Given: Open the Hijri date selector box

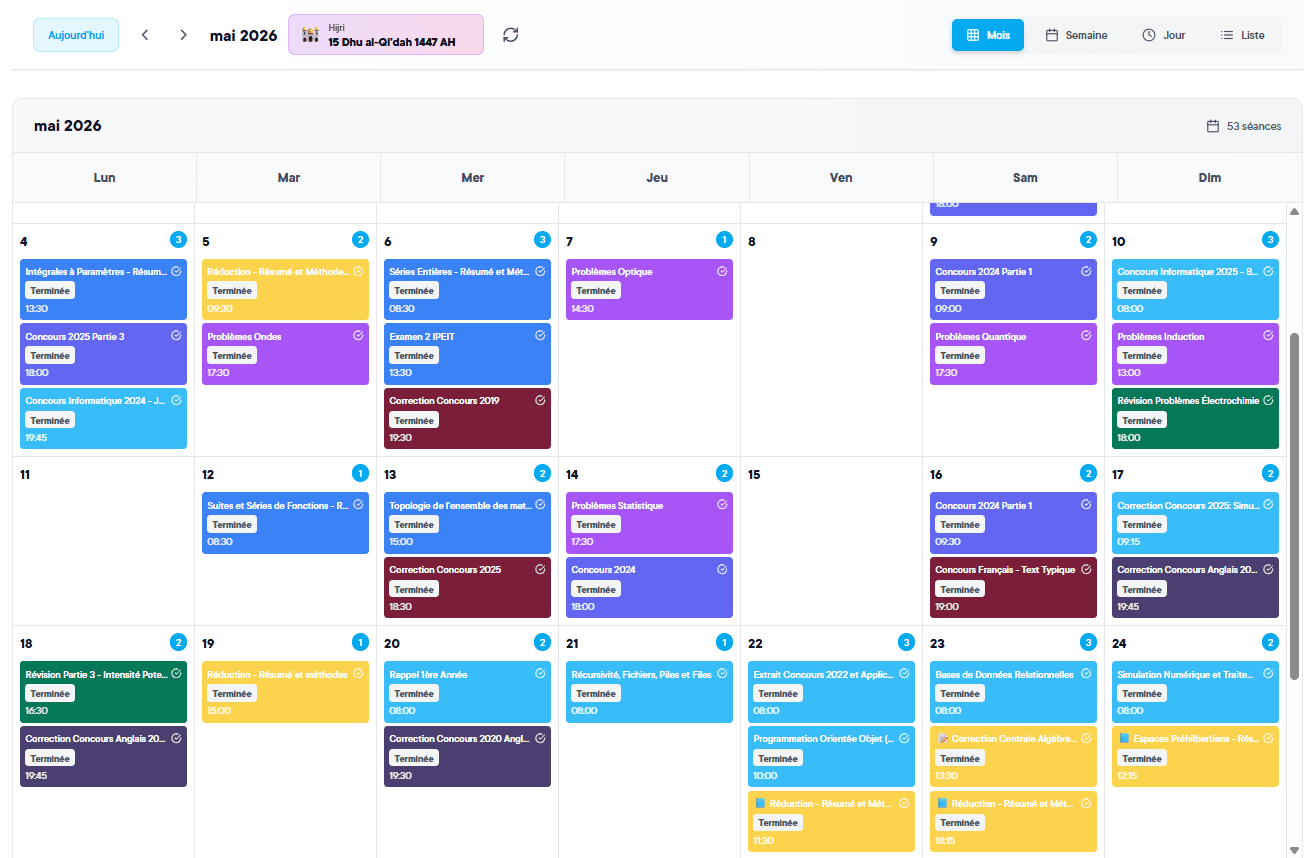Looking at the screenshot, I should tap(386, 35).
